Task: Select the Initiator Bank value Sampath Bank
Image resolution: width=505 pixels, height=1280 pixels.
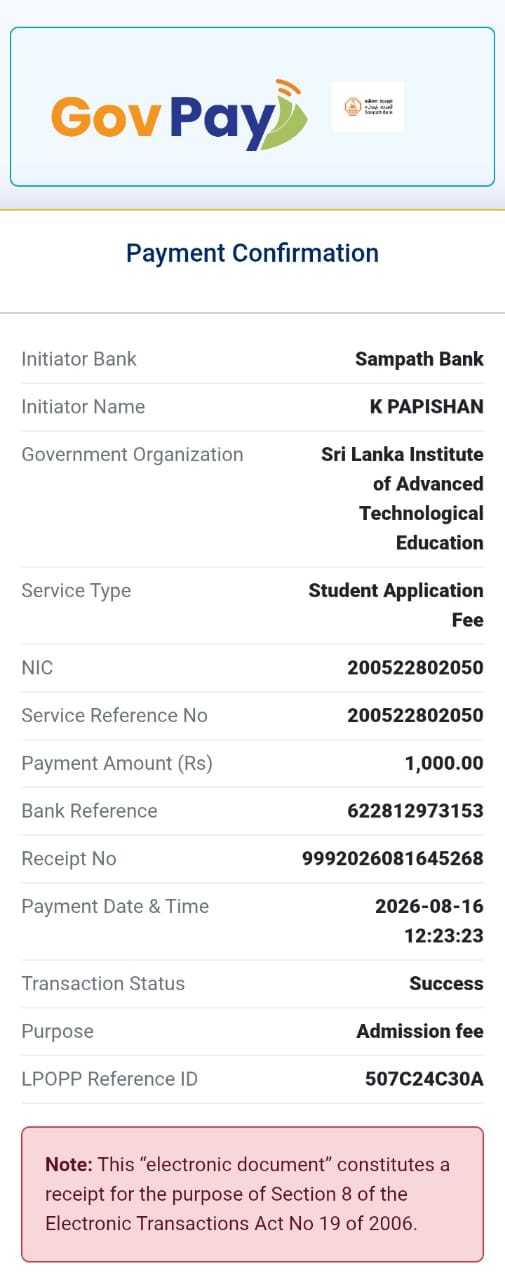Action: click(x=419, y=359)
